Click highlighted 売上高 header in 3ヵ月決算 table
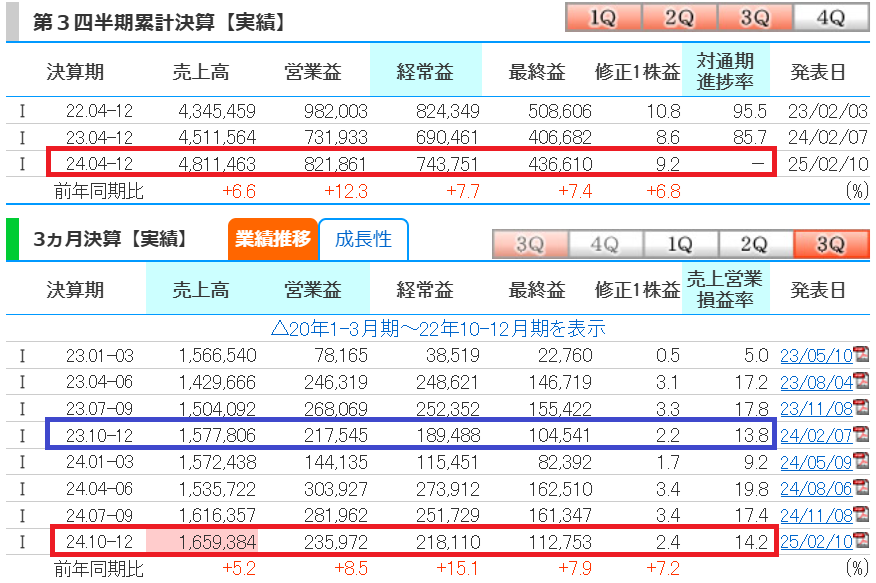 (201, 290)
